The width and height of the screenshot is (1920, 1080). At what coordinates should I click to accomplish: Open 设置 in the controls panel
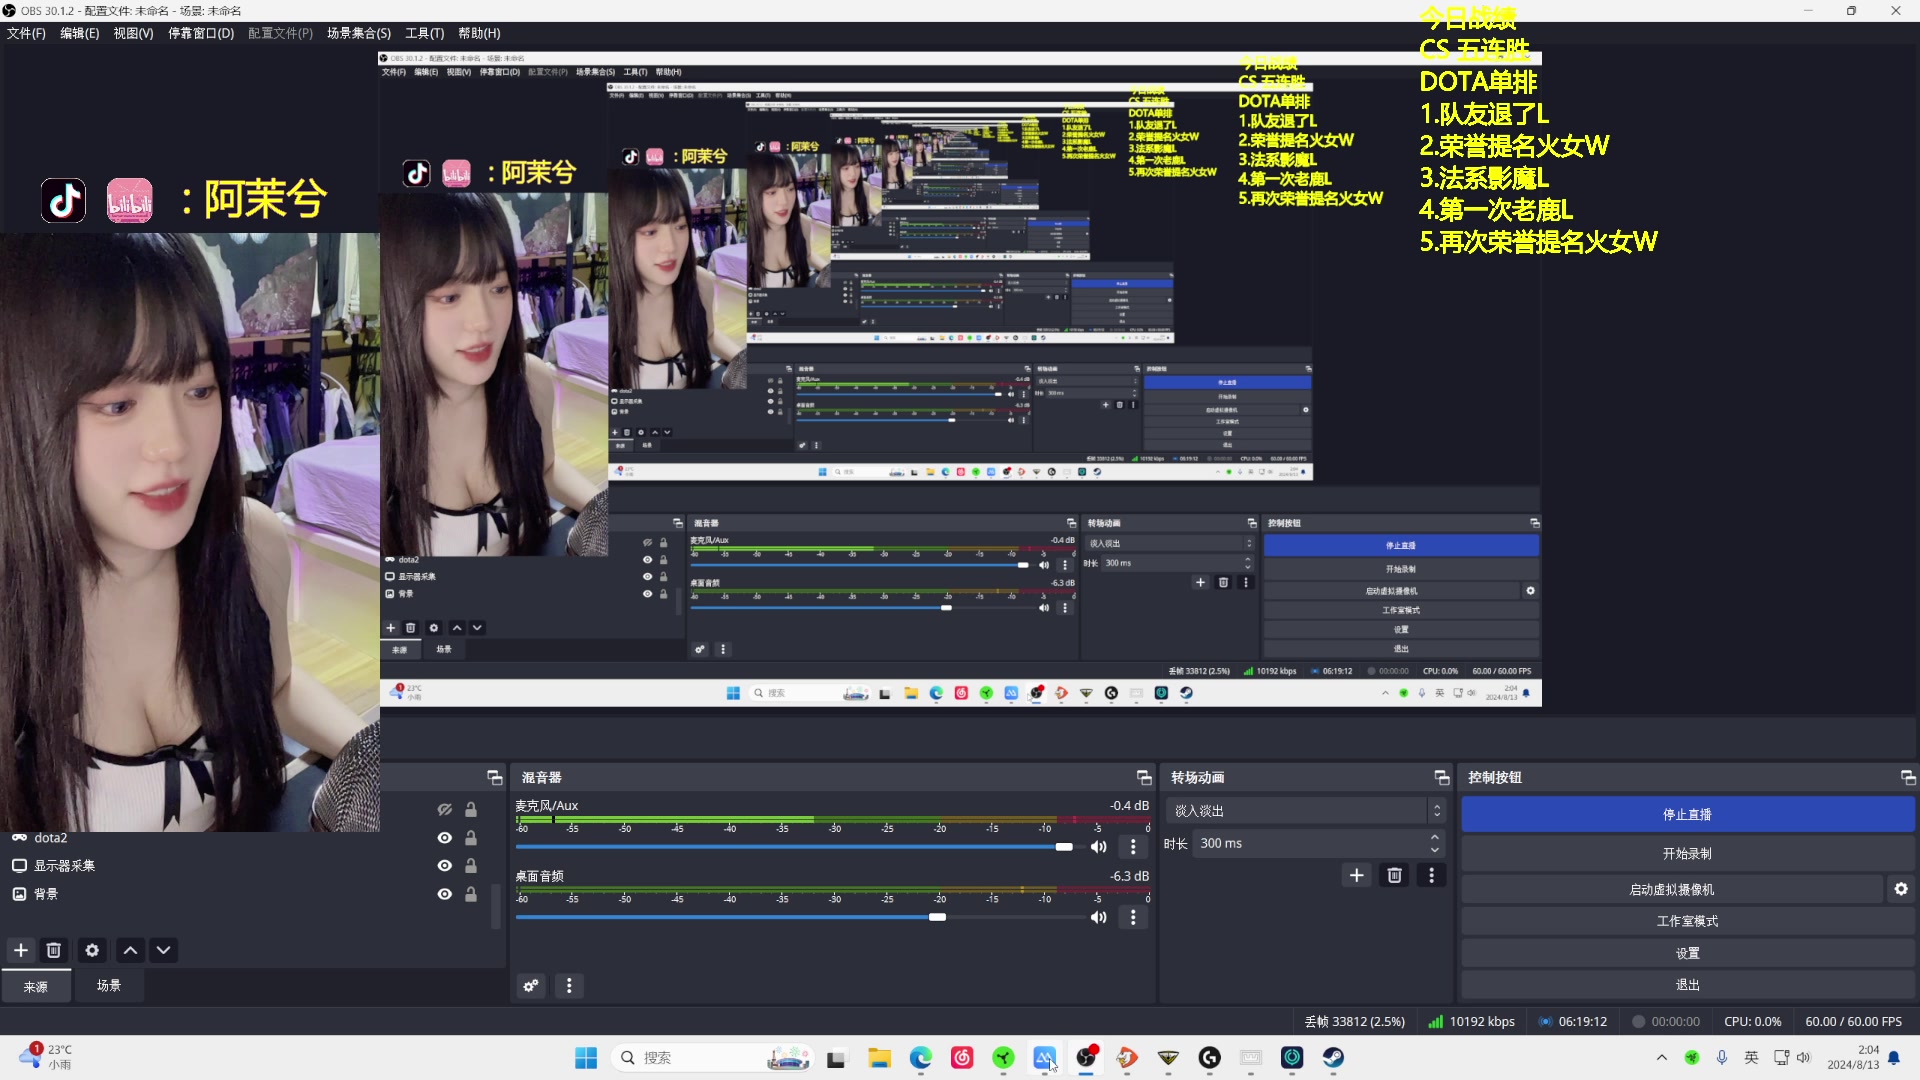(x=1687, y=953)
